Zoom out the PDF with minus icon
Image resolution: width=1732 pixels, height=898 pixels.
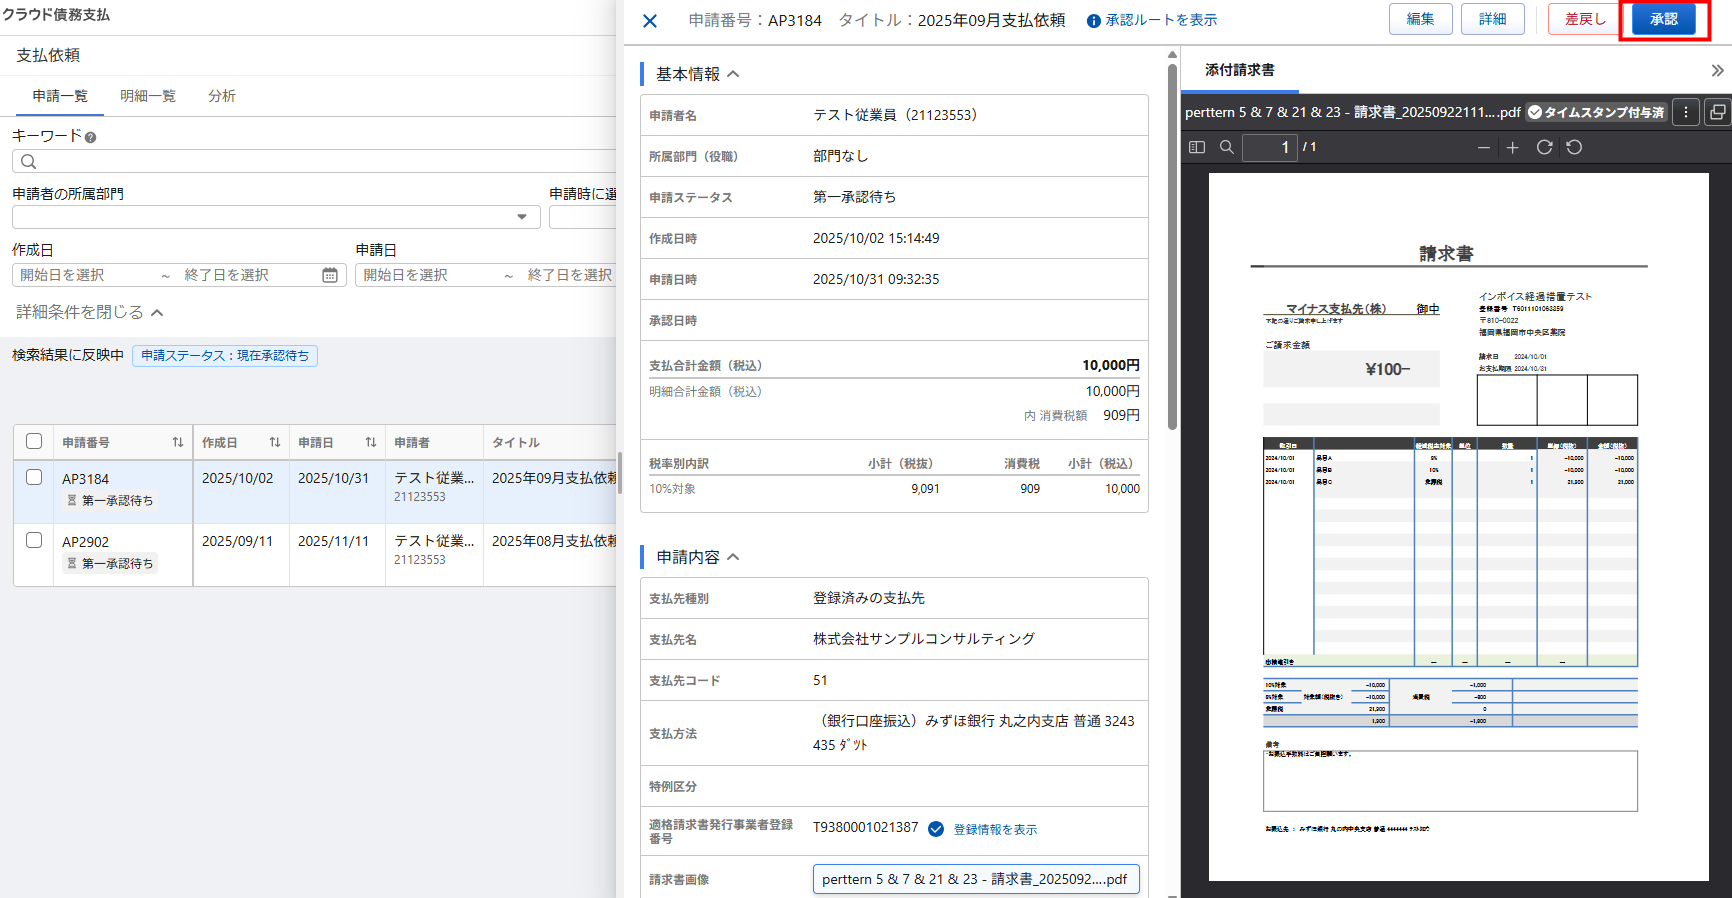(x=1484, y=147)
